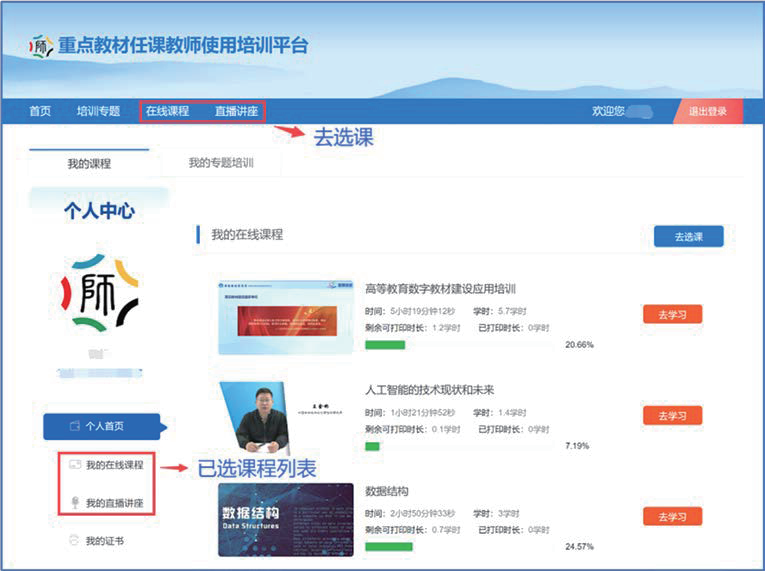Open the 人工智能的技术现状和未来 title link
The width and height of the screenshot is (765, 571).
click(x=430, y=390)
